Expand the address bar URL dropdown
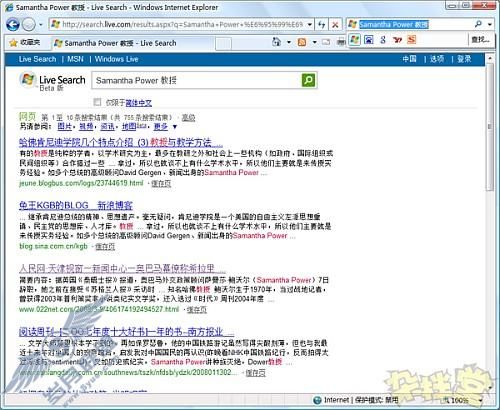 point(310,24)
